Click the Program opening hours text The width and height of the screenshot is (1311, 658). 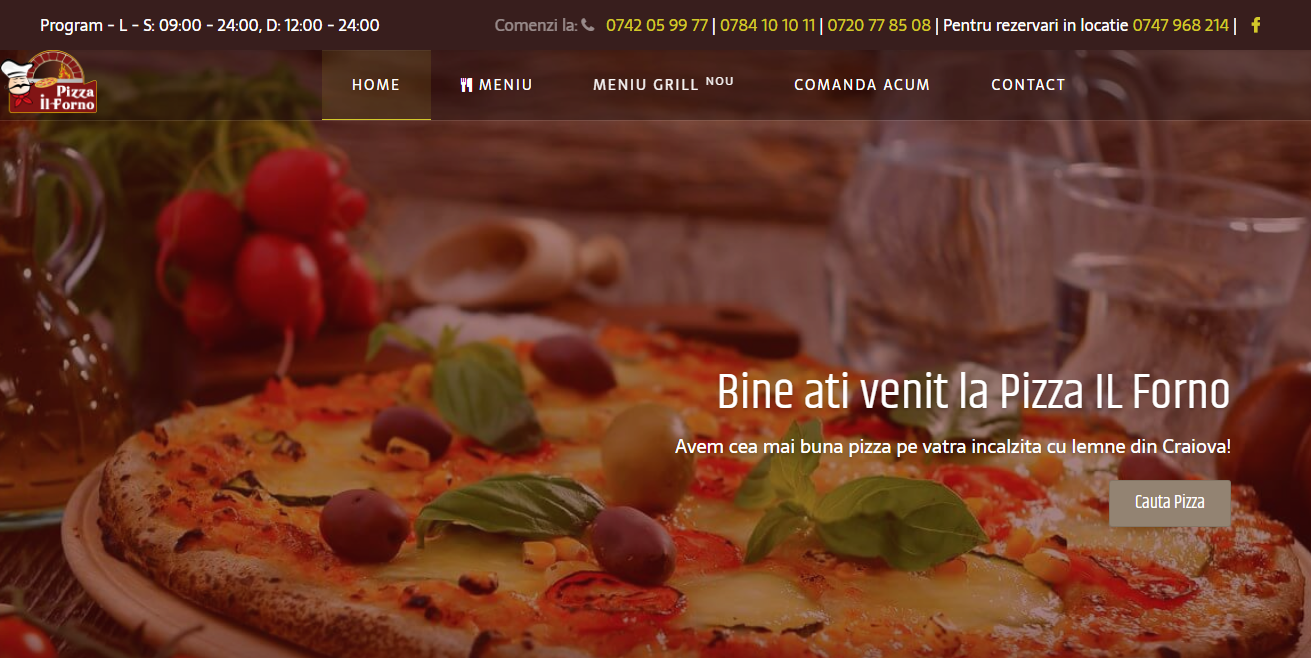(x=210, y=25)
